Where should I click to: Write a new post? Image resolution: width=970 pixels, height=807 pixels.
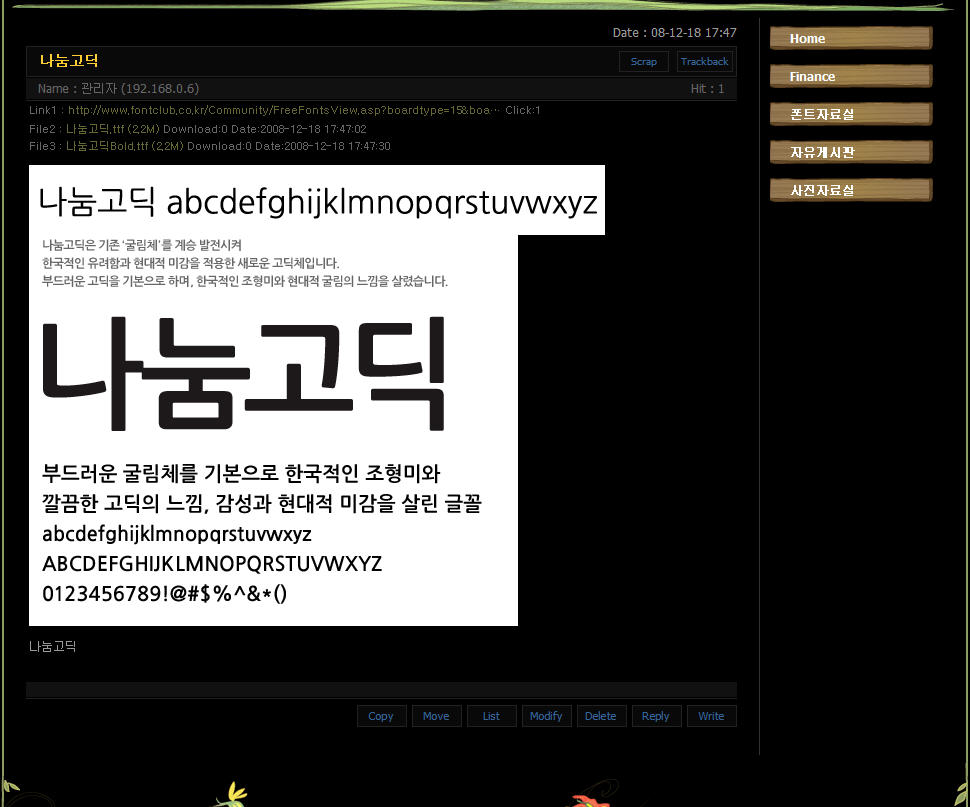[711, 716]
